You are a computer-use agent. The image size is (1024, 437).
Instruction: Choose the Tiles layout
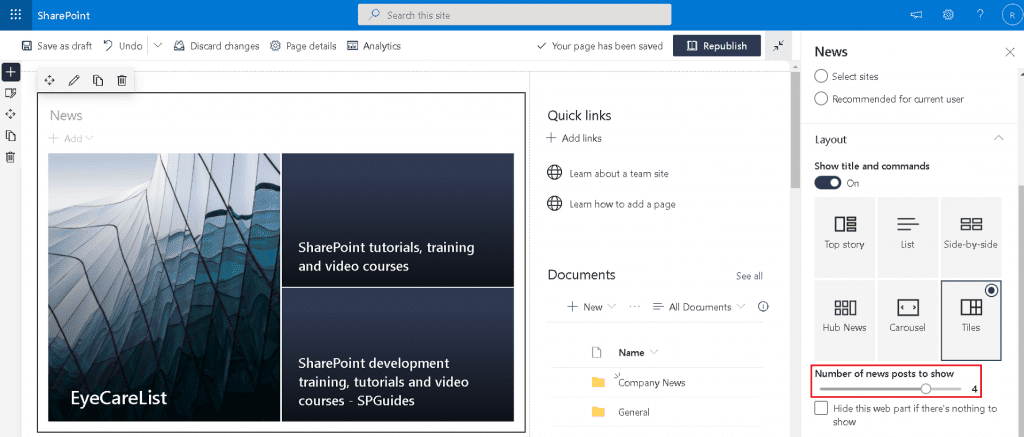970,319
